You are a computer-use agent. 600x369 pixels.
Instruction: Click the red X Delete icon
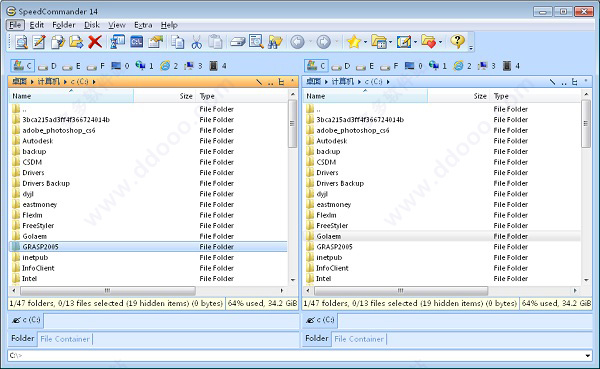(x=95, y=42)
